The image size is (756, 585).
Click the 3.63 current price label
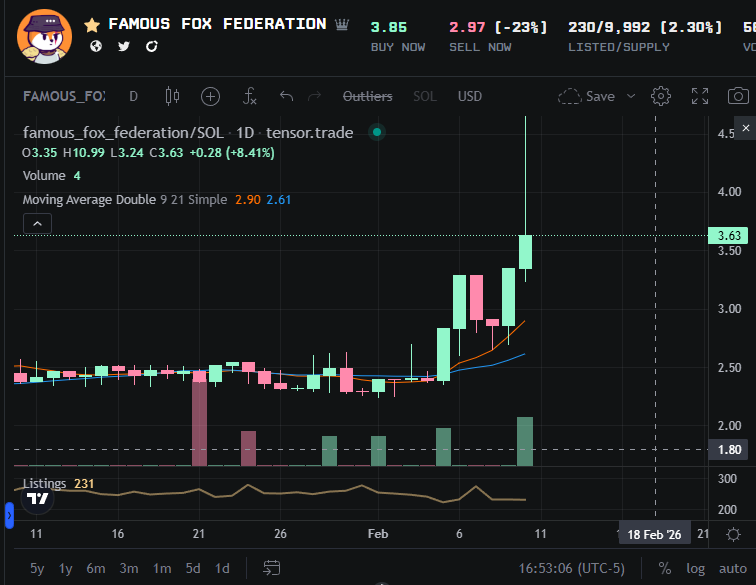728,236
